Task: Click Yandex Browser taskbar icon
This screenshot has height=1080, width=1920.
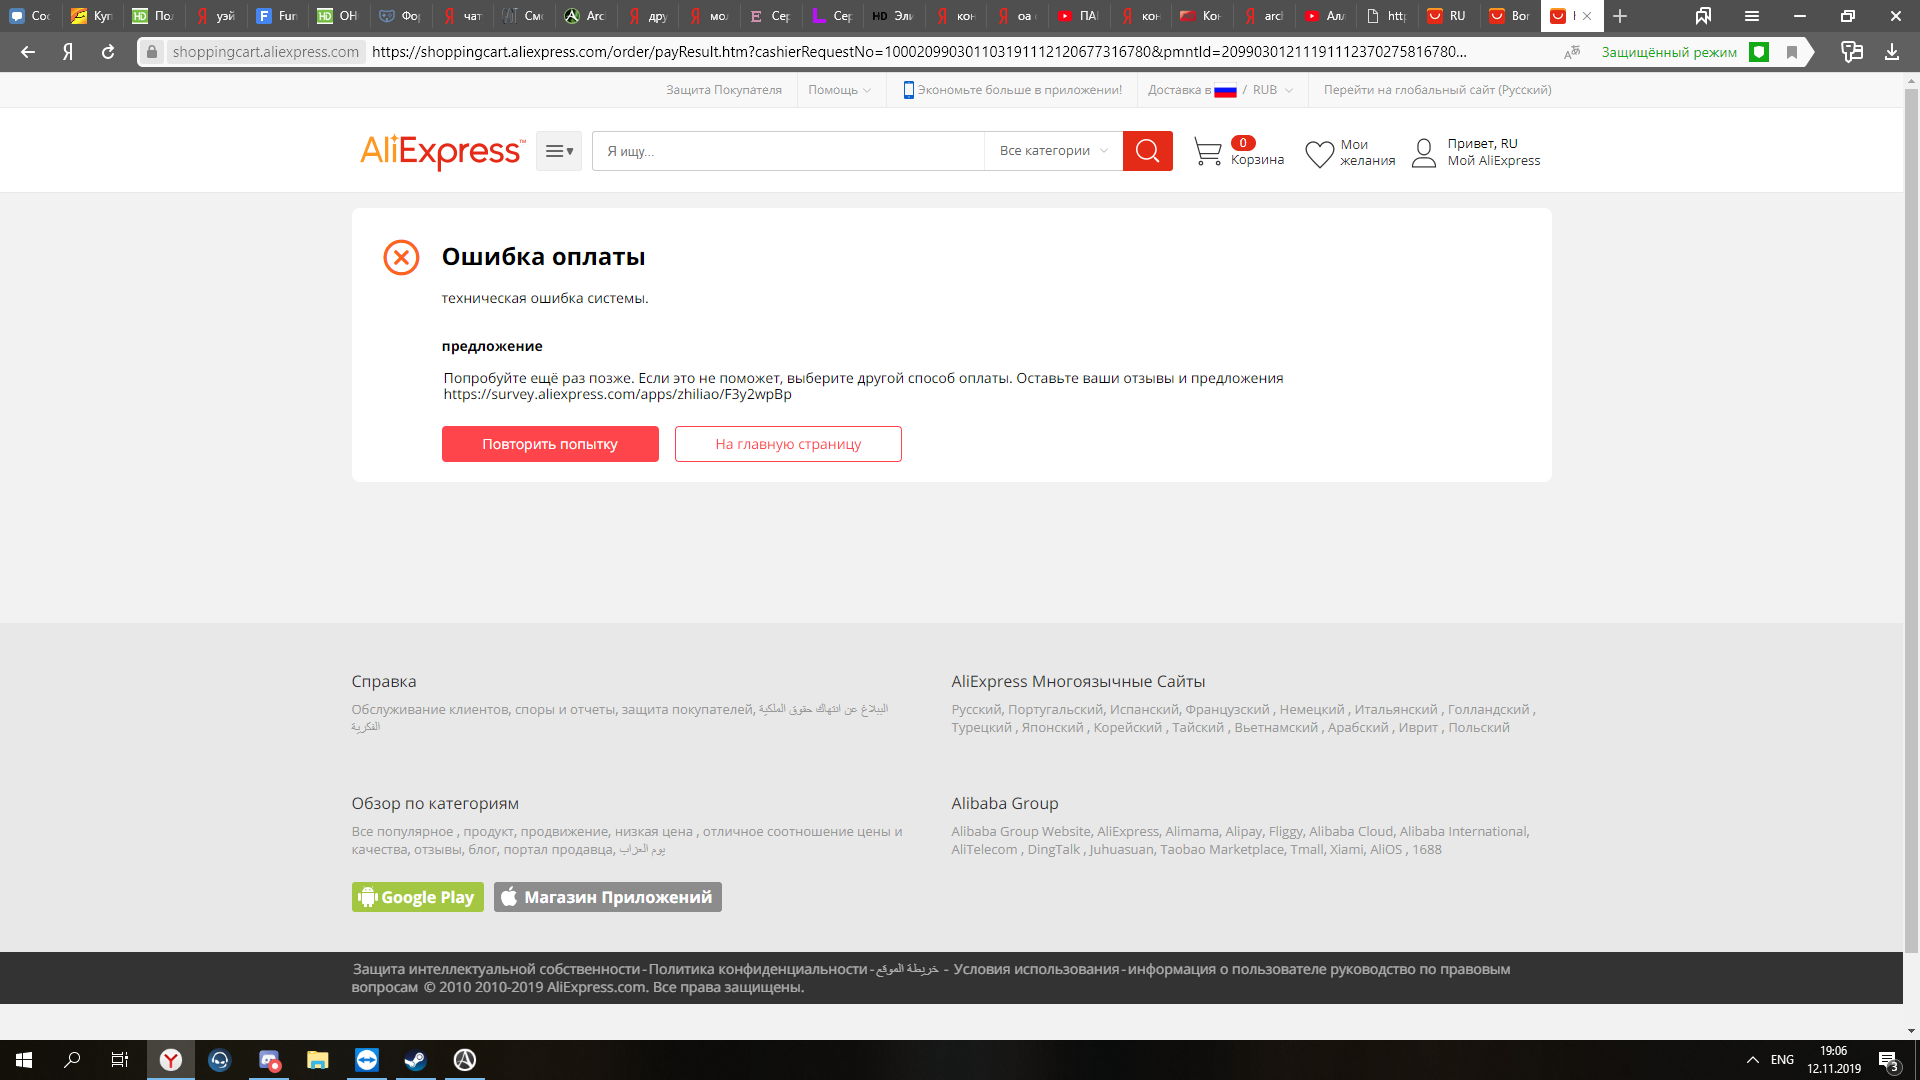Action: pos(171,1060)
